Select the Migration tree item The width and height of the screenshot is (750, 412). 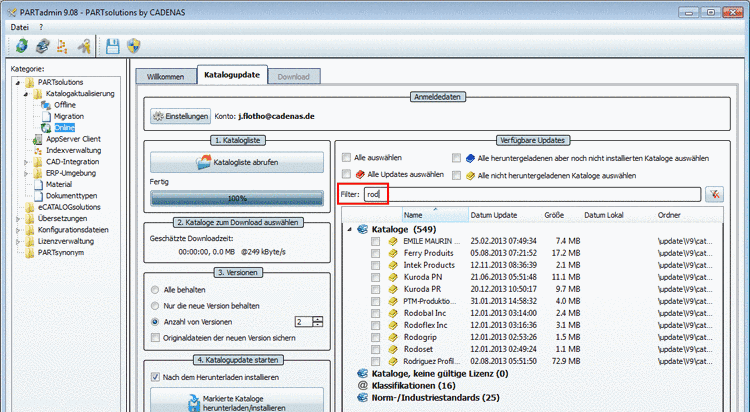pos(68,116)
